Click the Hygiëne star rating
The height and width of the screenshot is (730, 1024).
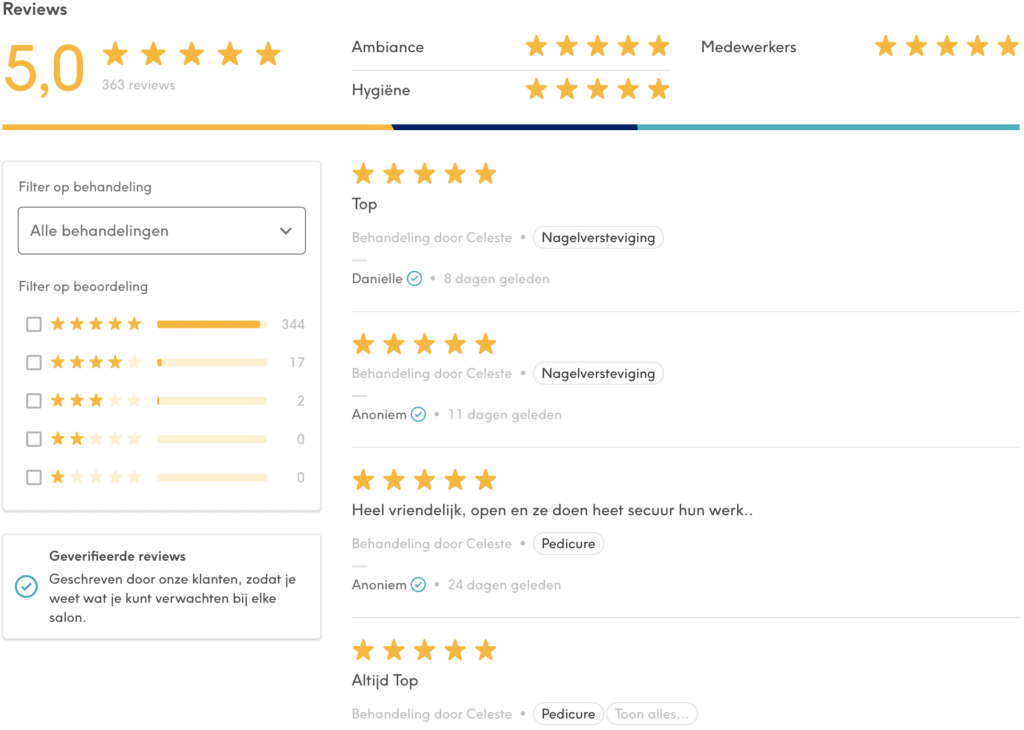[598, 89]
